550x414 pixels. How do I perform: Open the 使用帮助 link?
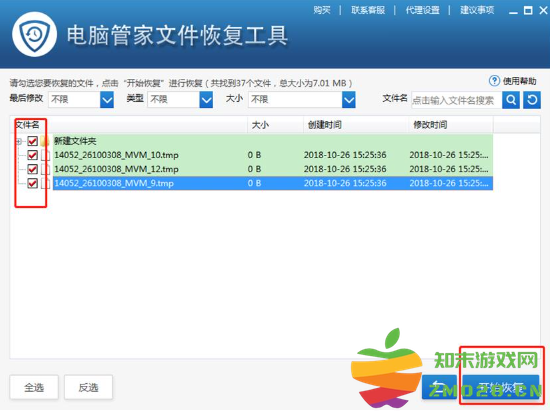(x=519, y=81)
